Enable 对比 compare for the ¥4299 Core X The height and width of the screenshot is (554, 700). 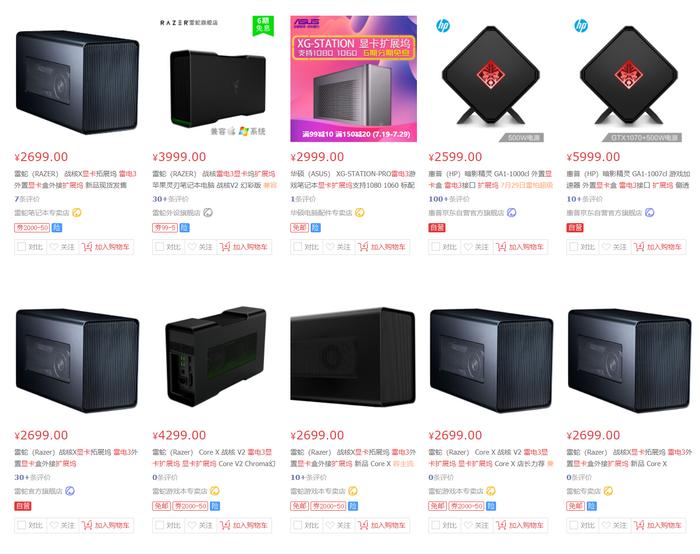[x=159, y=525]
